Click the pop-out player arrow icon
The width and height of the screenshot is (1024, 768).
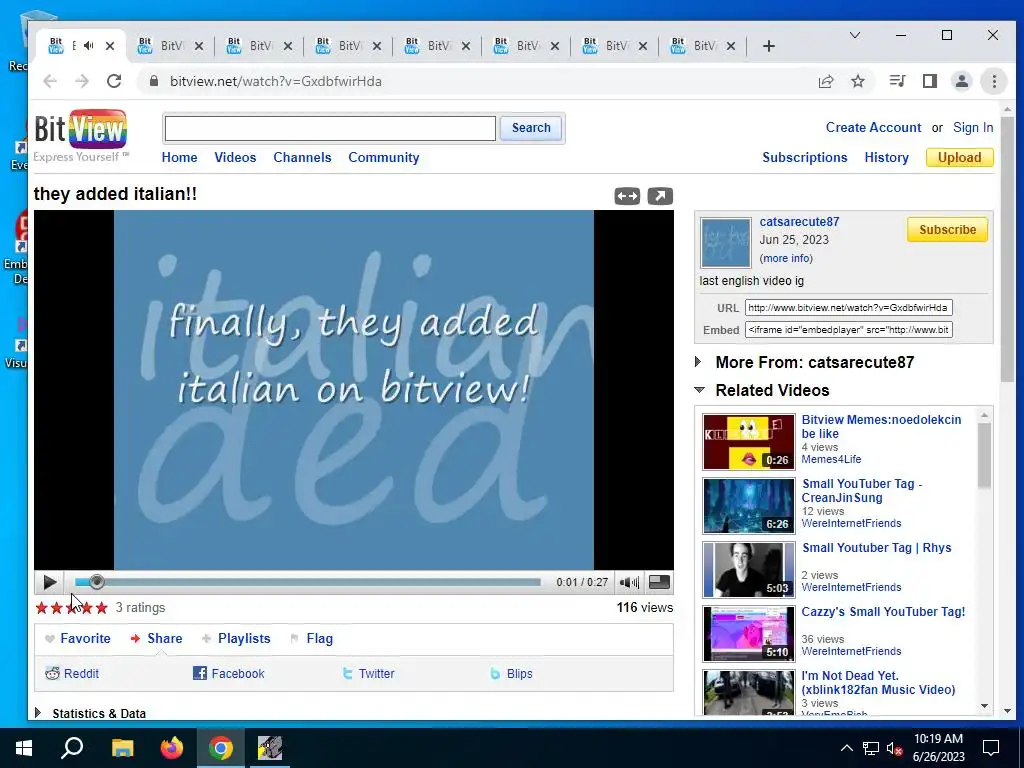pos(660,196)
